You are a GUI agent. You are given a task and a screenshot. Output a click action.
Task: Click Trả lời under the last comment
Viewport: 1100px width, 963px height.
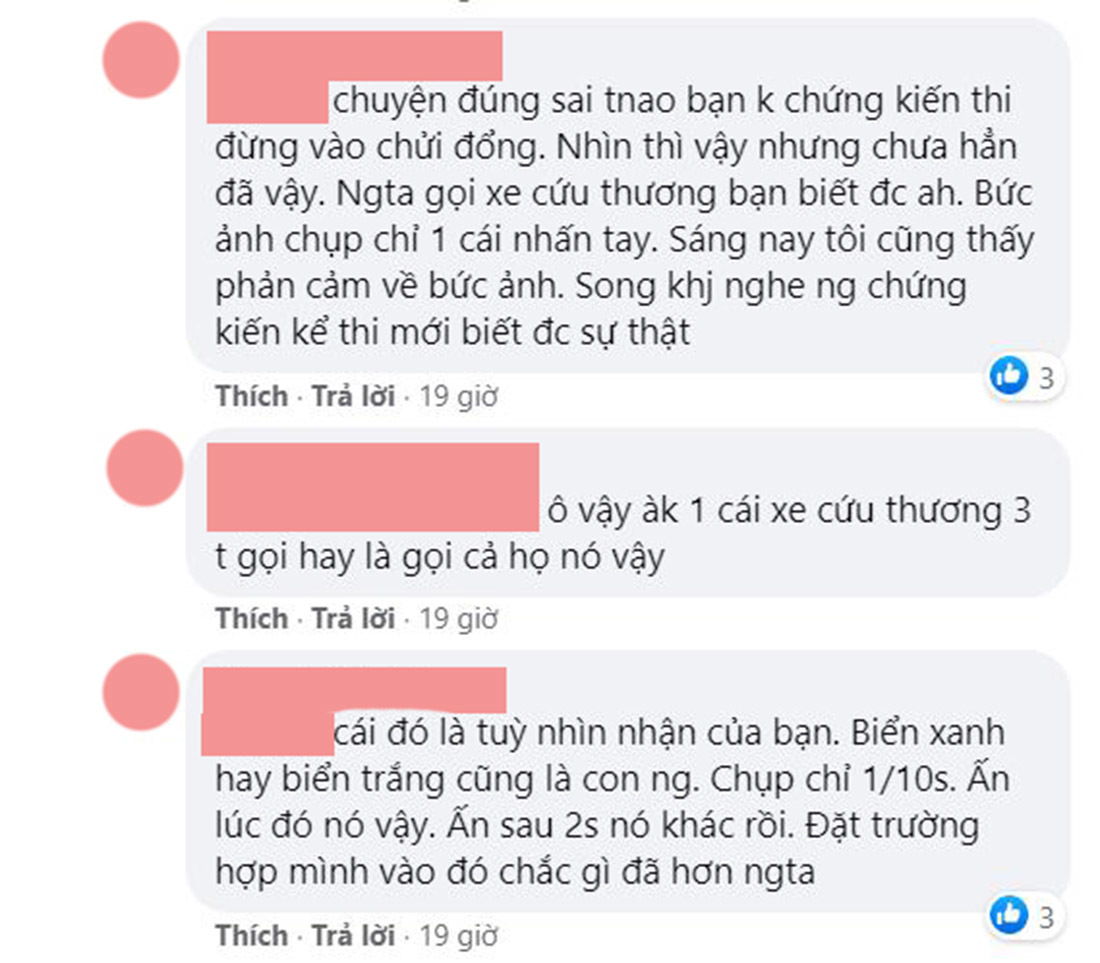pyautogui.click(x=354, y=936)
